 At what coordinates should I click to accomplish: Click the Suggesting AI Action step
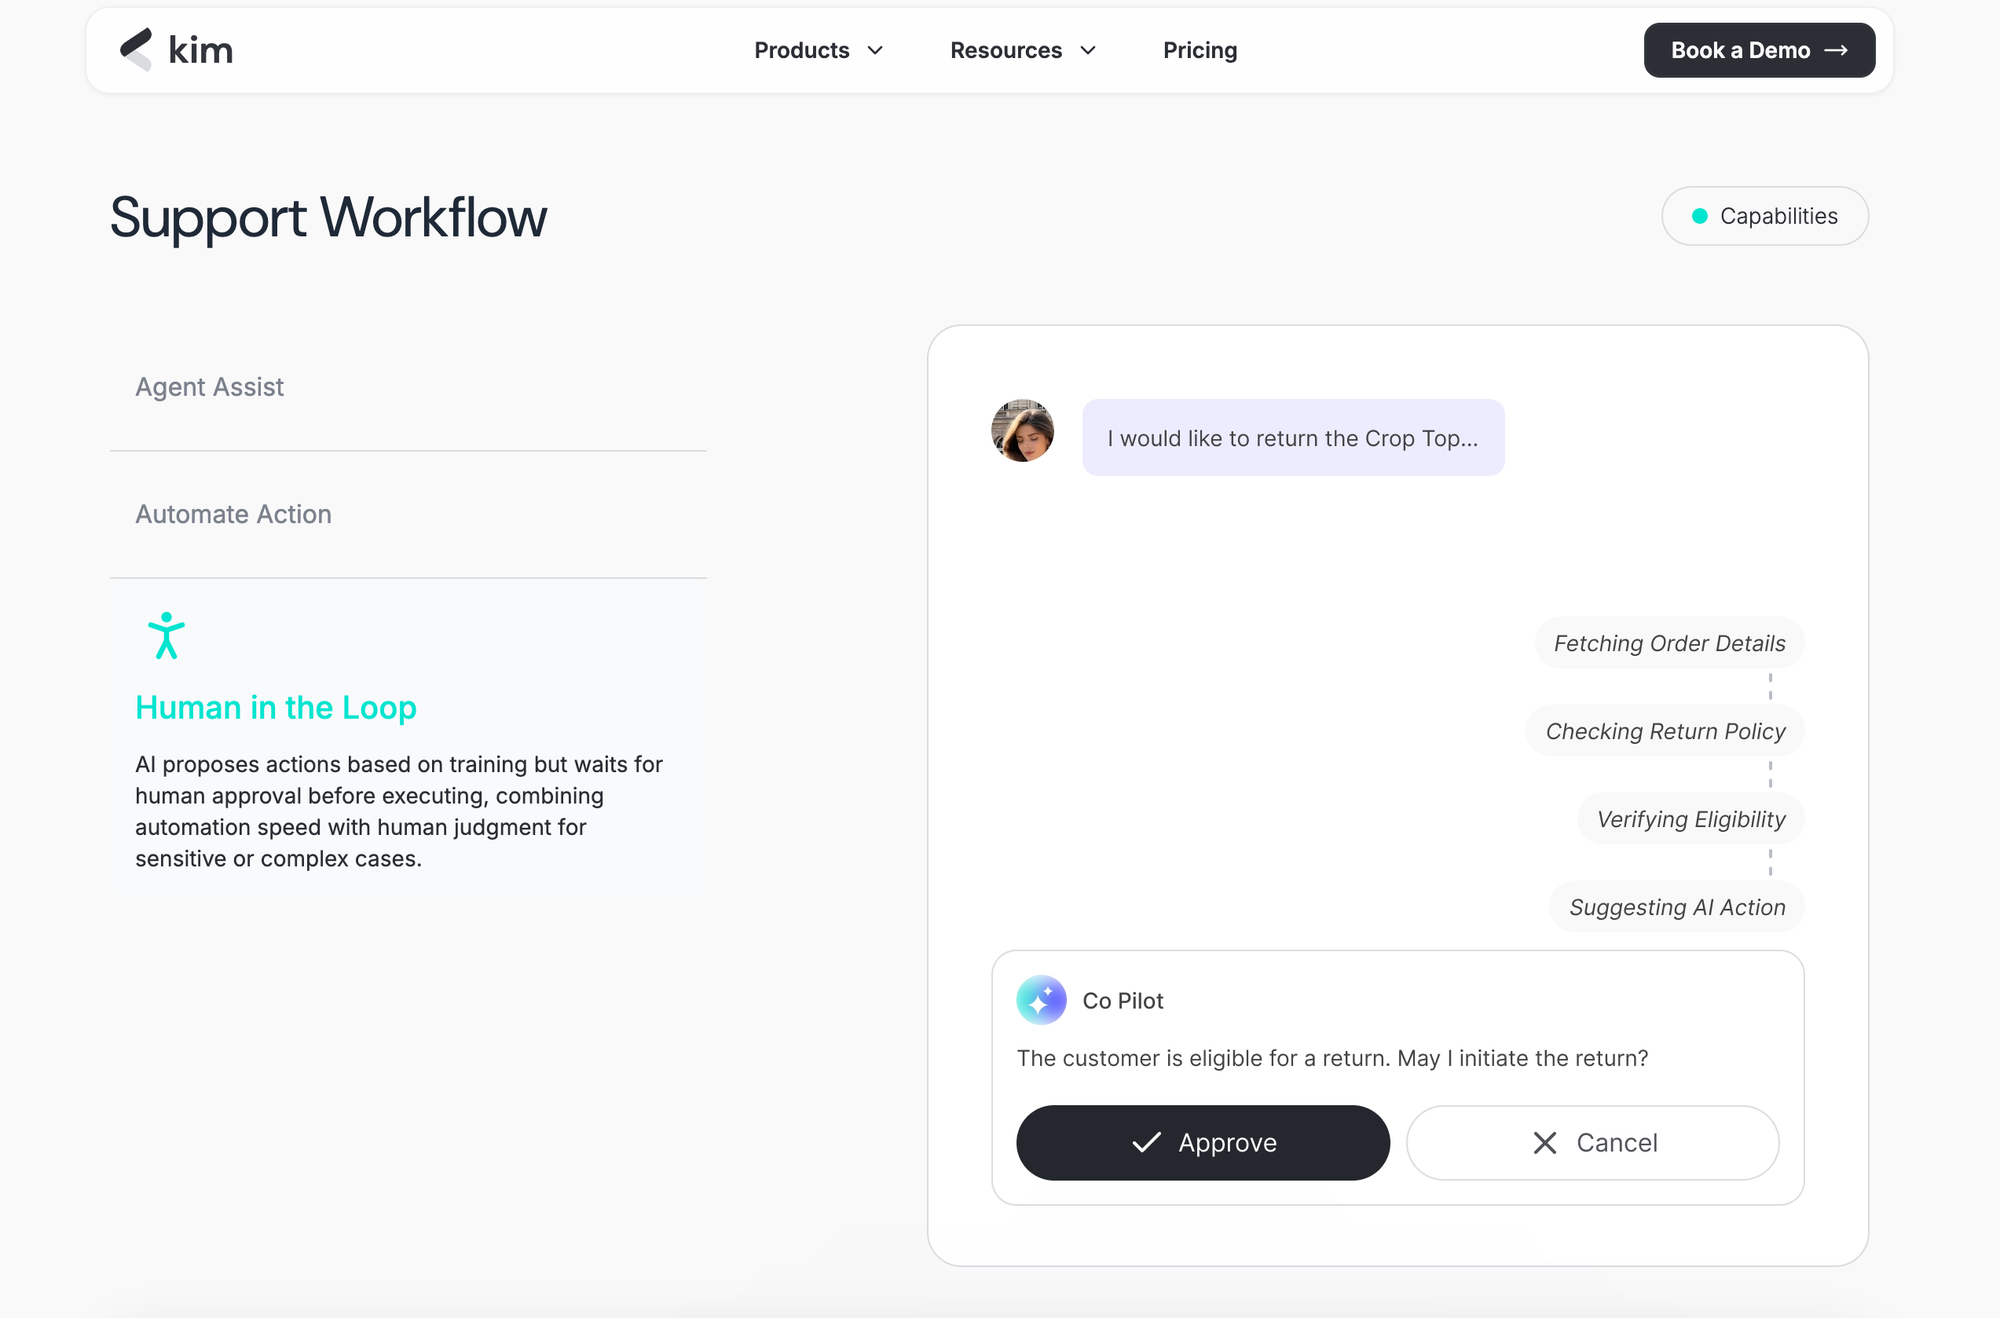pos(1677,907)
